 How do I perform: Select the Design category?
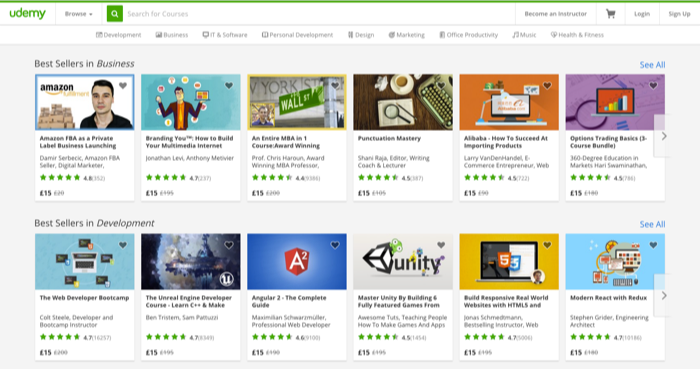pyautogui.click(x=361, y=35)
